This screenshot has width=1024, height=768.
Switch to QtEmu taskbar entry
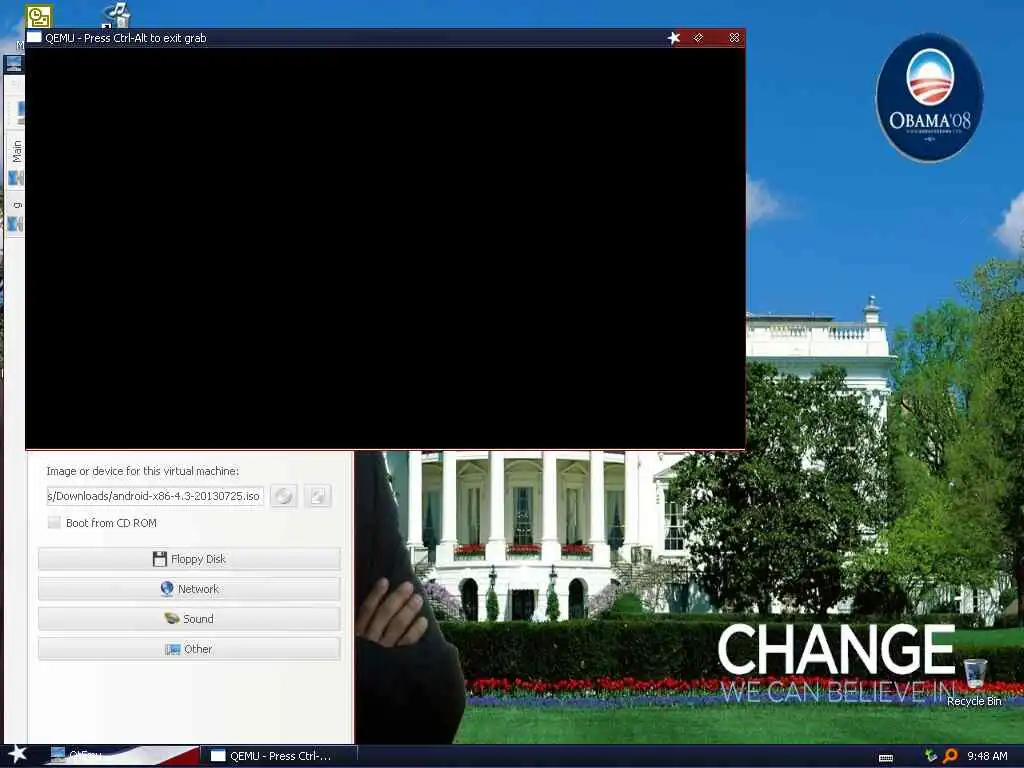(x=121, y=756)
